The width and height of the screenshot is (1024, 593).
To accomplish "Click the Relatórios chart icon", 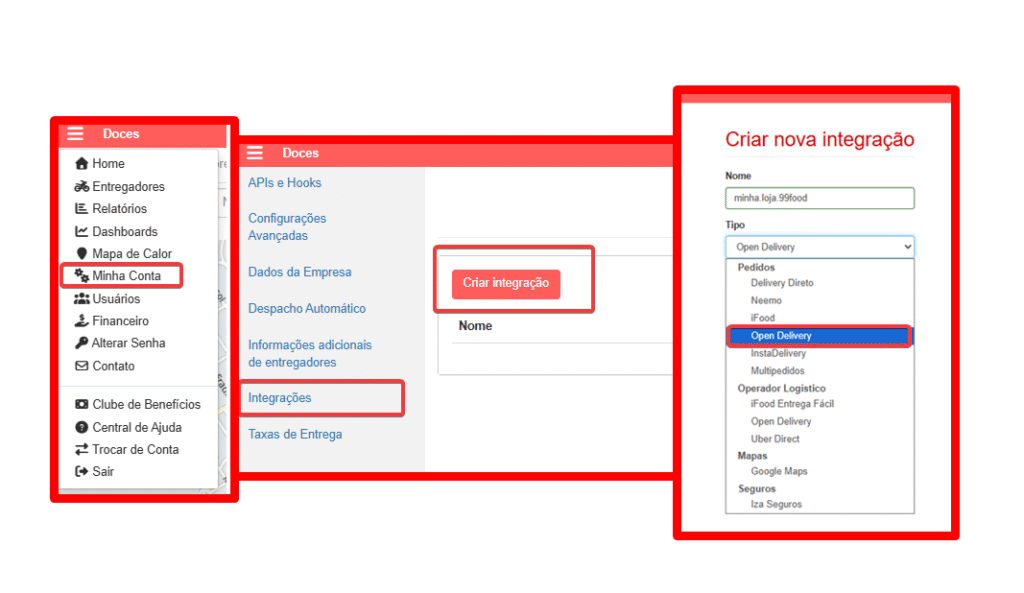I will click(x=82, y=209).
